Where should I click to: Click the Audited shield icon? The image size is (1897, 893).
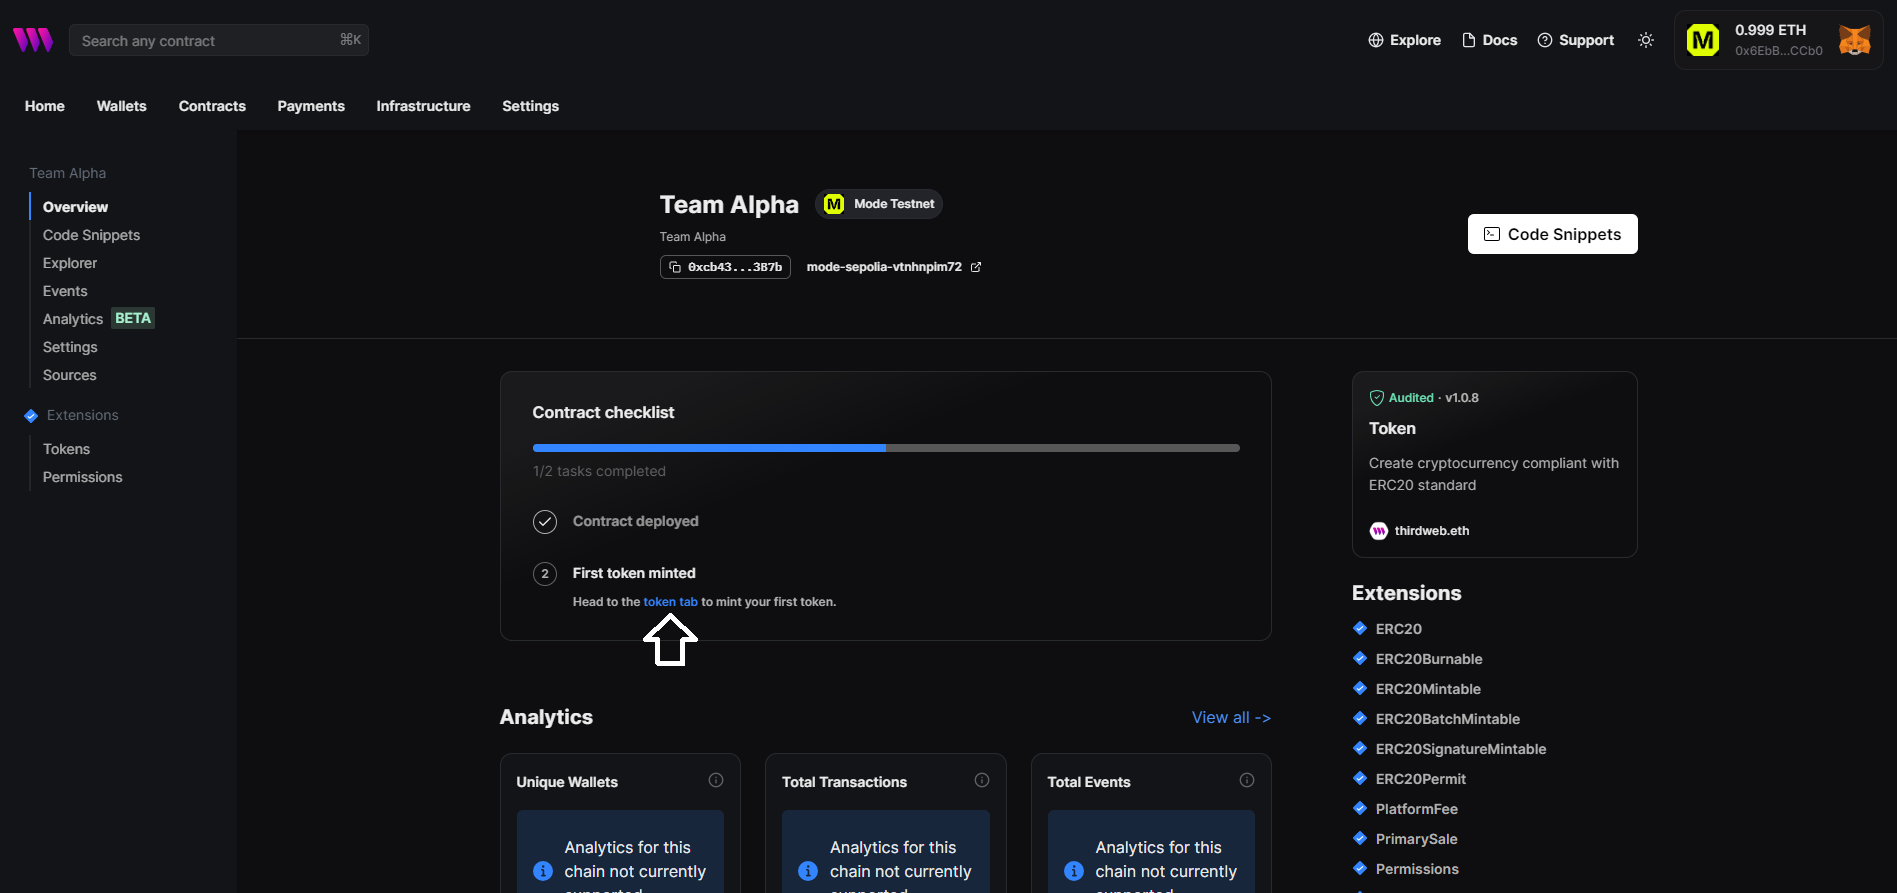(x=1377, y=398)
